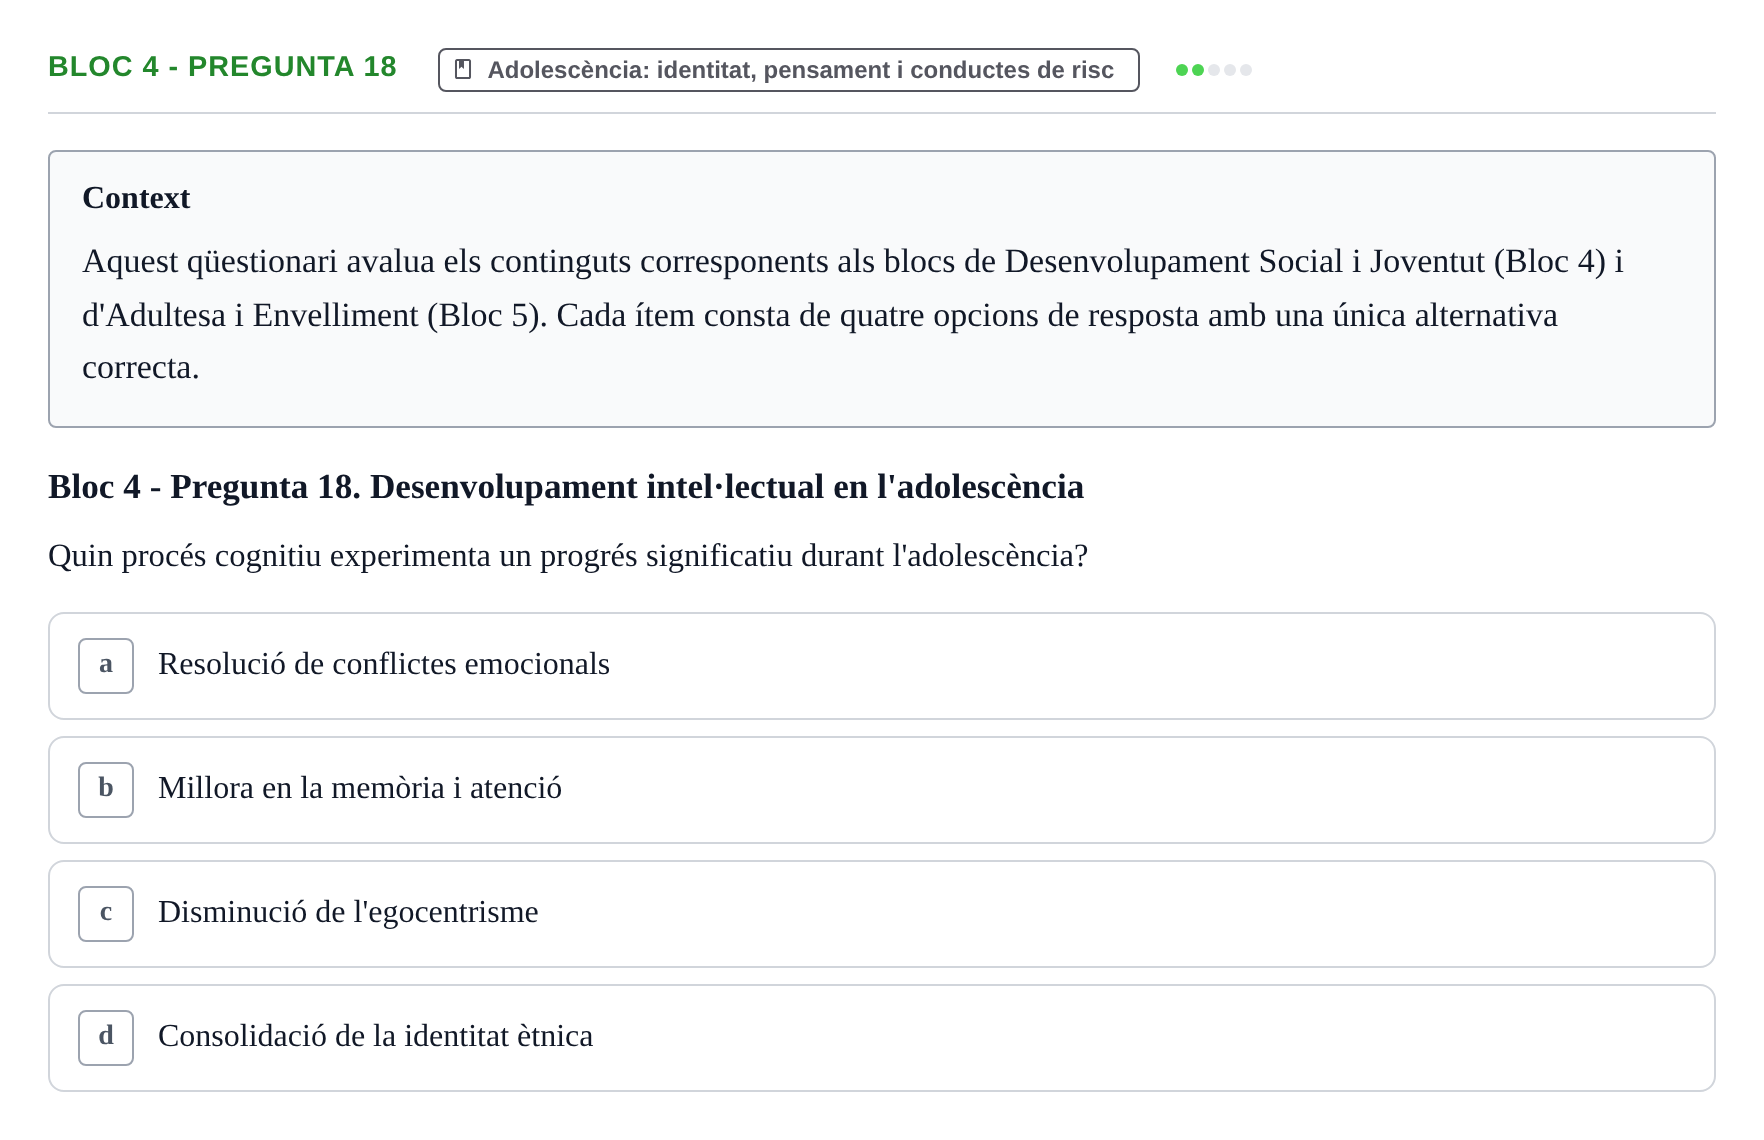
Task: Choose 'Consolidació de la identitat ètnica'
Action: 882,1038
